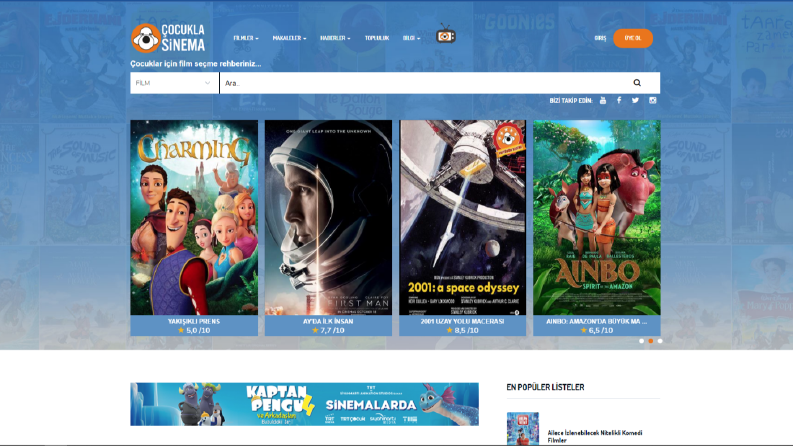The height and width of the screenshot is (446, 793).
Task: Open the First Man movie poster
Action: 328,217
